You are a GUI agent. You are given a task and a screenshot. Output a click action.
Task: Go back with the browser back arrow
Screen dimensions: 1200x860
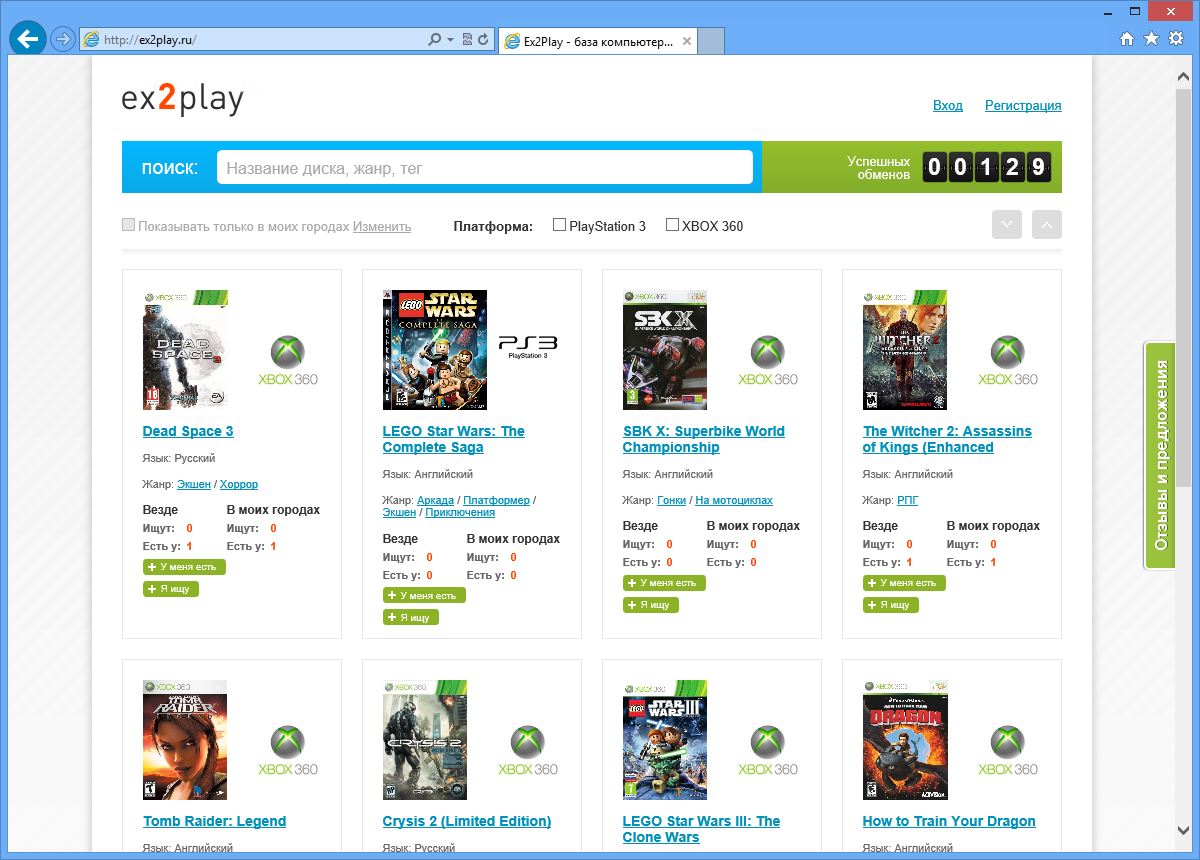28,39
